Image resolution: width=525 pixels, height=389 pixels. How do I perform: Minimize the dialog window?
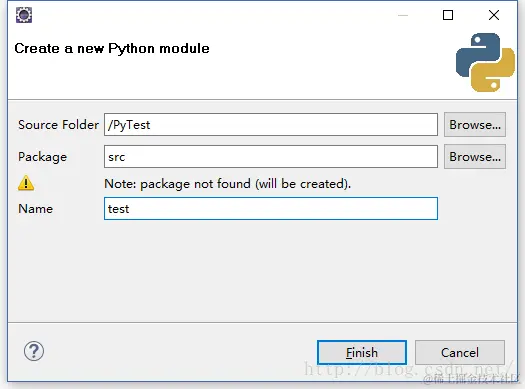(x=403, y=15)
